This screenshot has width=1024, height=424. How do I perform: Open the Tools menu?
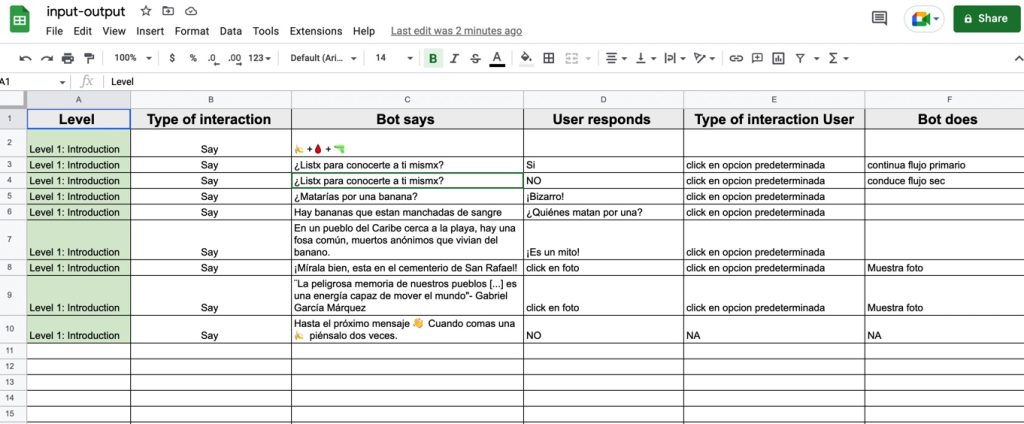[x=266, y=31]
